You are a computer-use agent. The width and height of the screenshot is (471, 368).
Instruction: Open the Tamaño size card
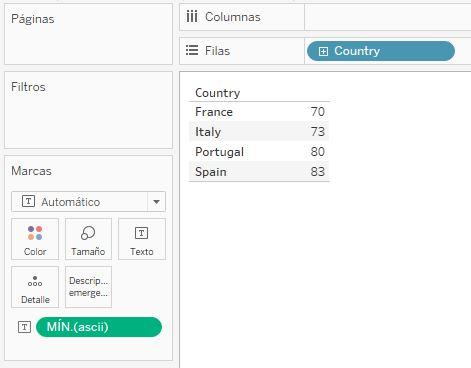pos(88,239)
